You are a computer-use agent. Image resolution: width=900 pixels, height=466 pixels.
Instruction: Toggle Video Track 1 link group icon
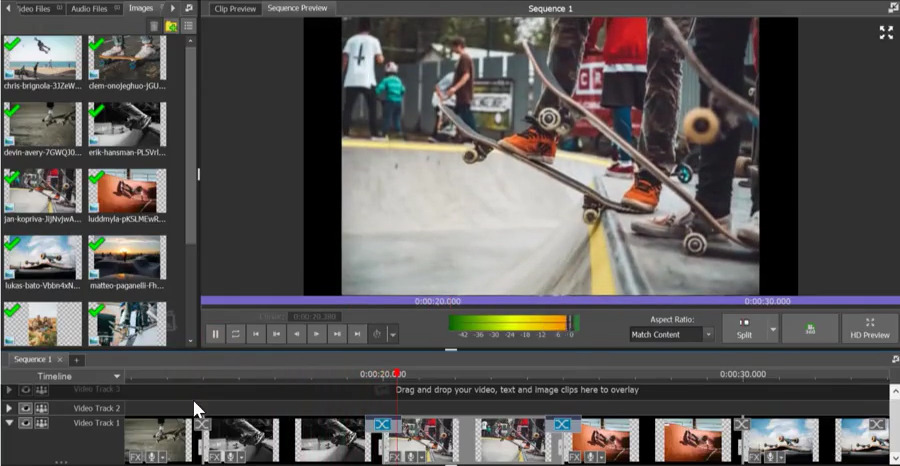point(41,423)
